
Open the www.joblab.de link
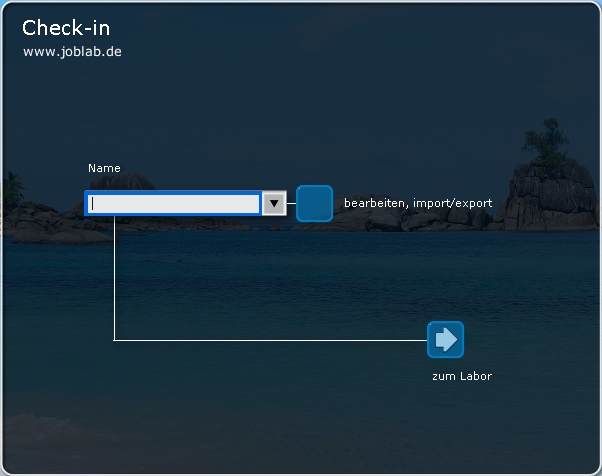tap(72, 51)
